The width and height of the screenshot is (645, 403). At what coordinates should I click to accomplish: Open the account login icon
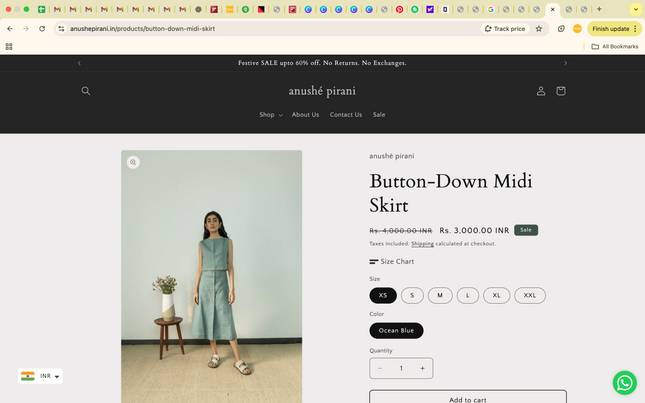click(541, 91)
